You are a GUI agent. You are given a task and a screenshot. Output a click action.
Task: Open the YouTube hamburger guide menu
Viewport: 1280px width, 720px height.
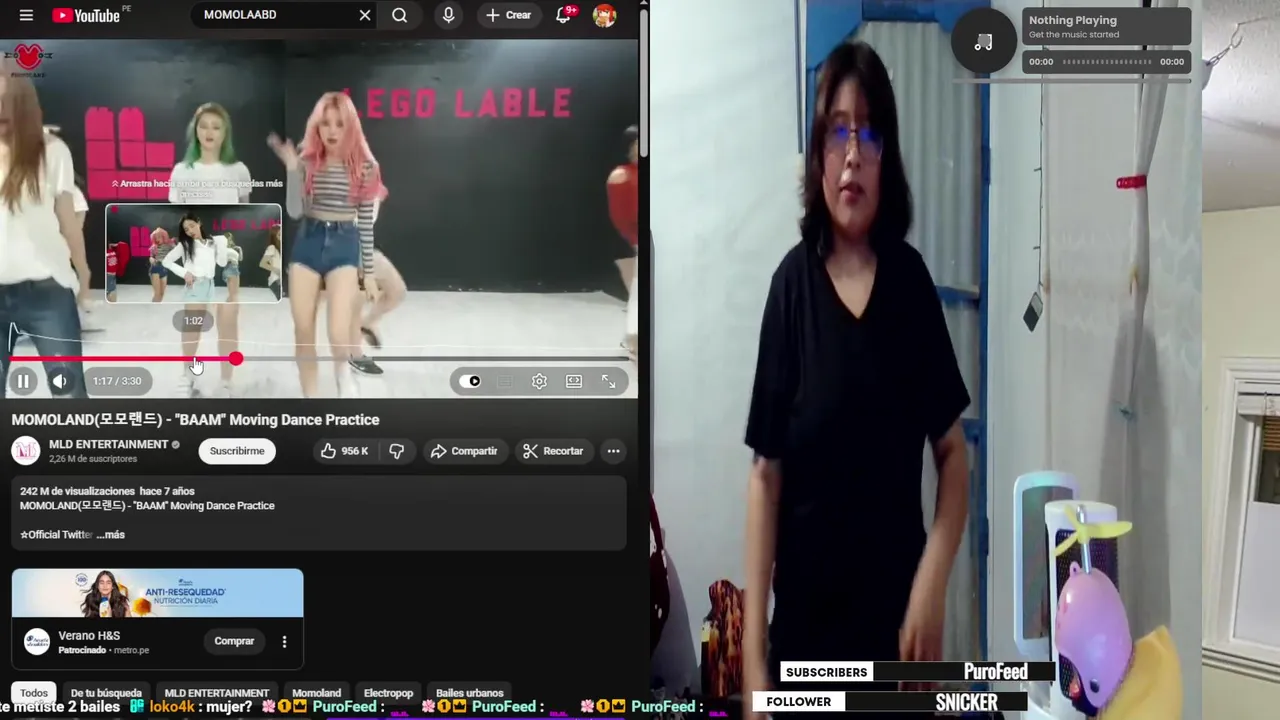[x=26, y=15]
